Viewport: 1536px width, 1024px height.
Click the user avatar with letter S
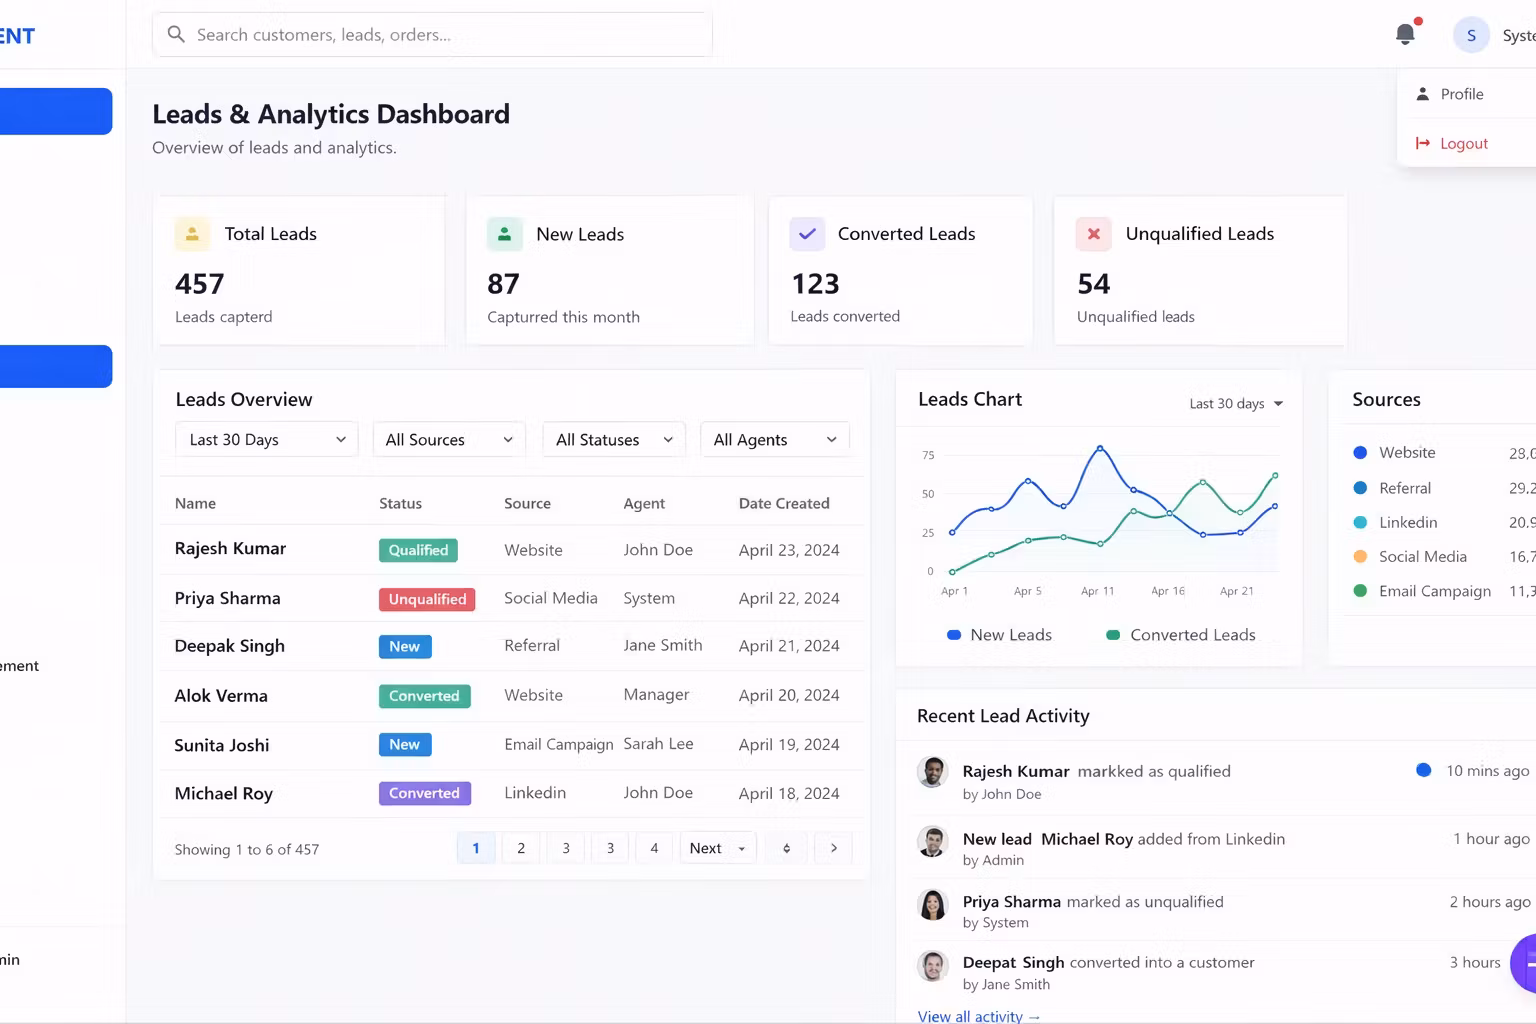1471,35
